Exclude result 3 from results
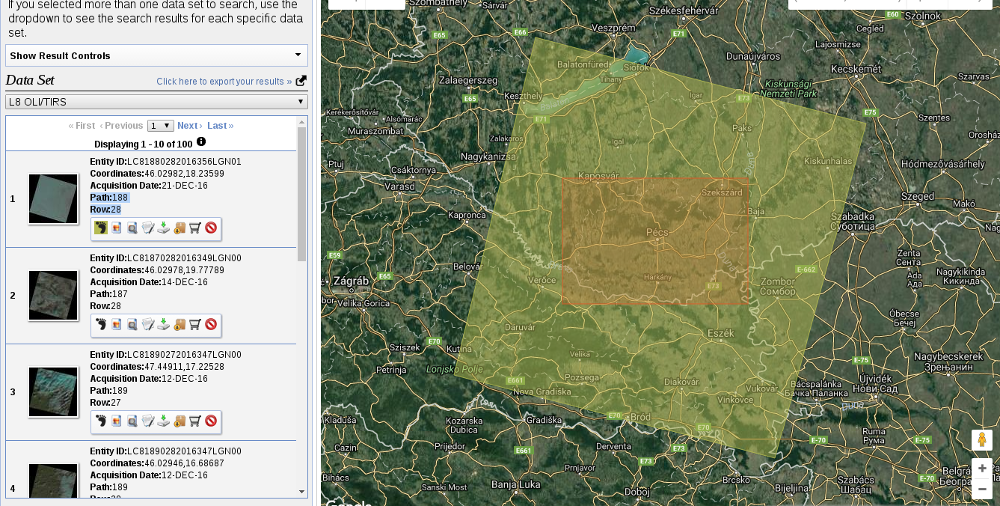 click(211, 420)
